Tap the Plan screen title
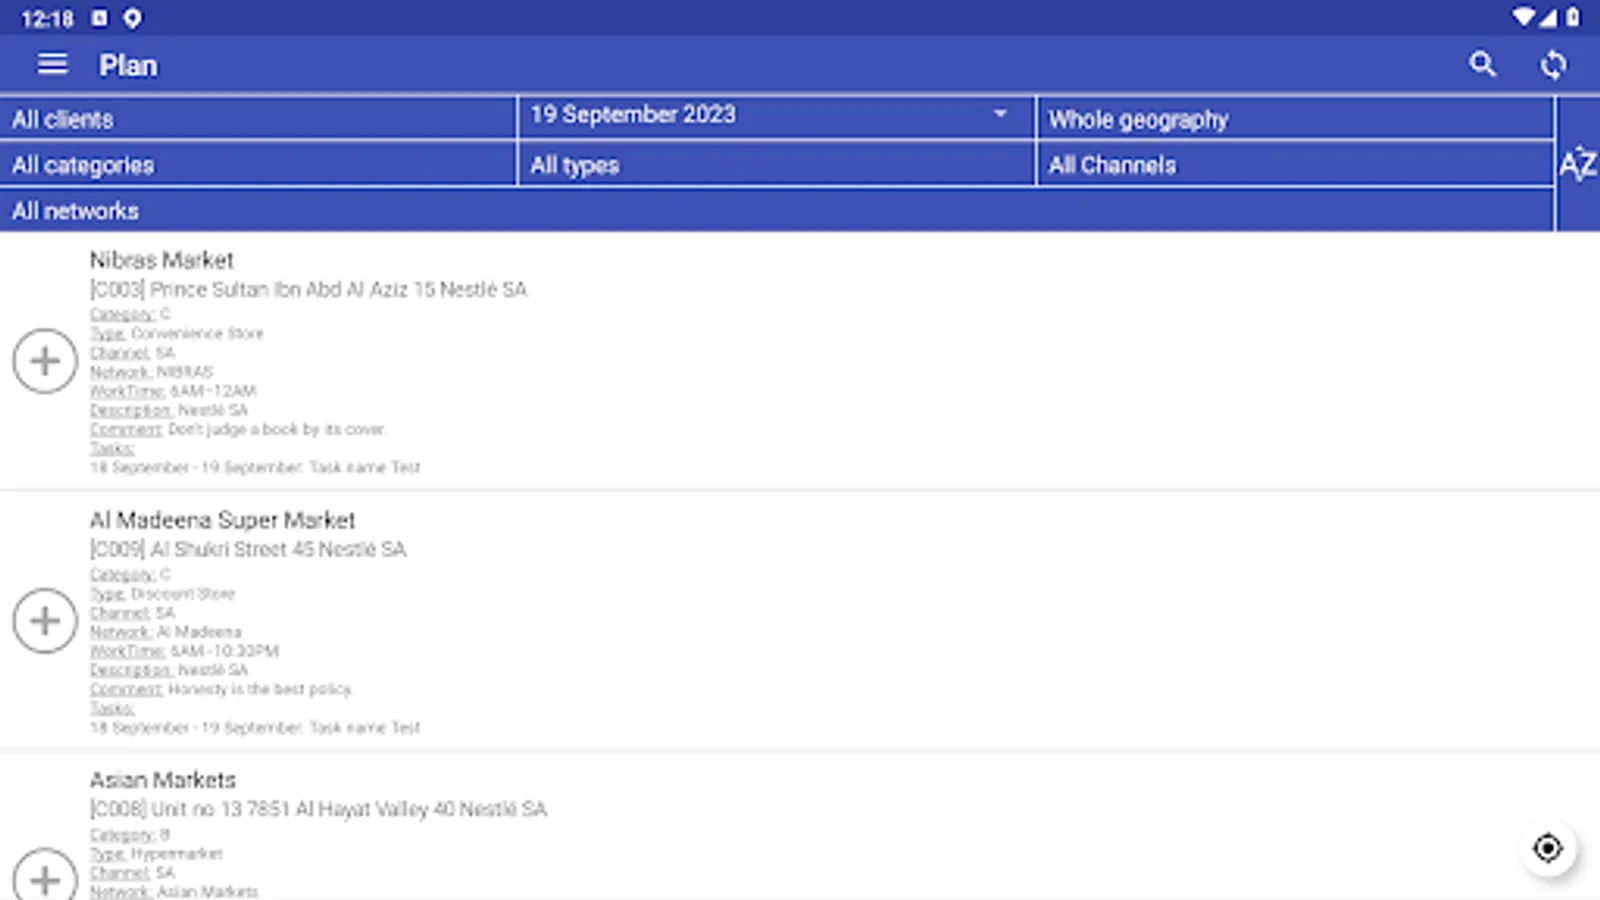This screenshot has height=900, width=1600. tap(128, 65)
